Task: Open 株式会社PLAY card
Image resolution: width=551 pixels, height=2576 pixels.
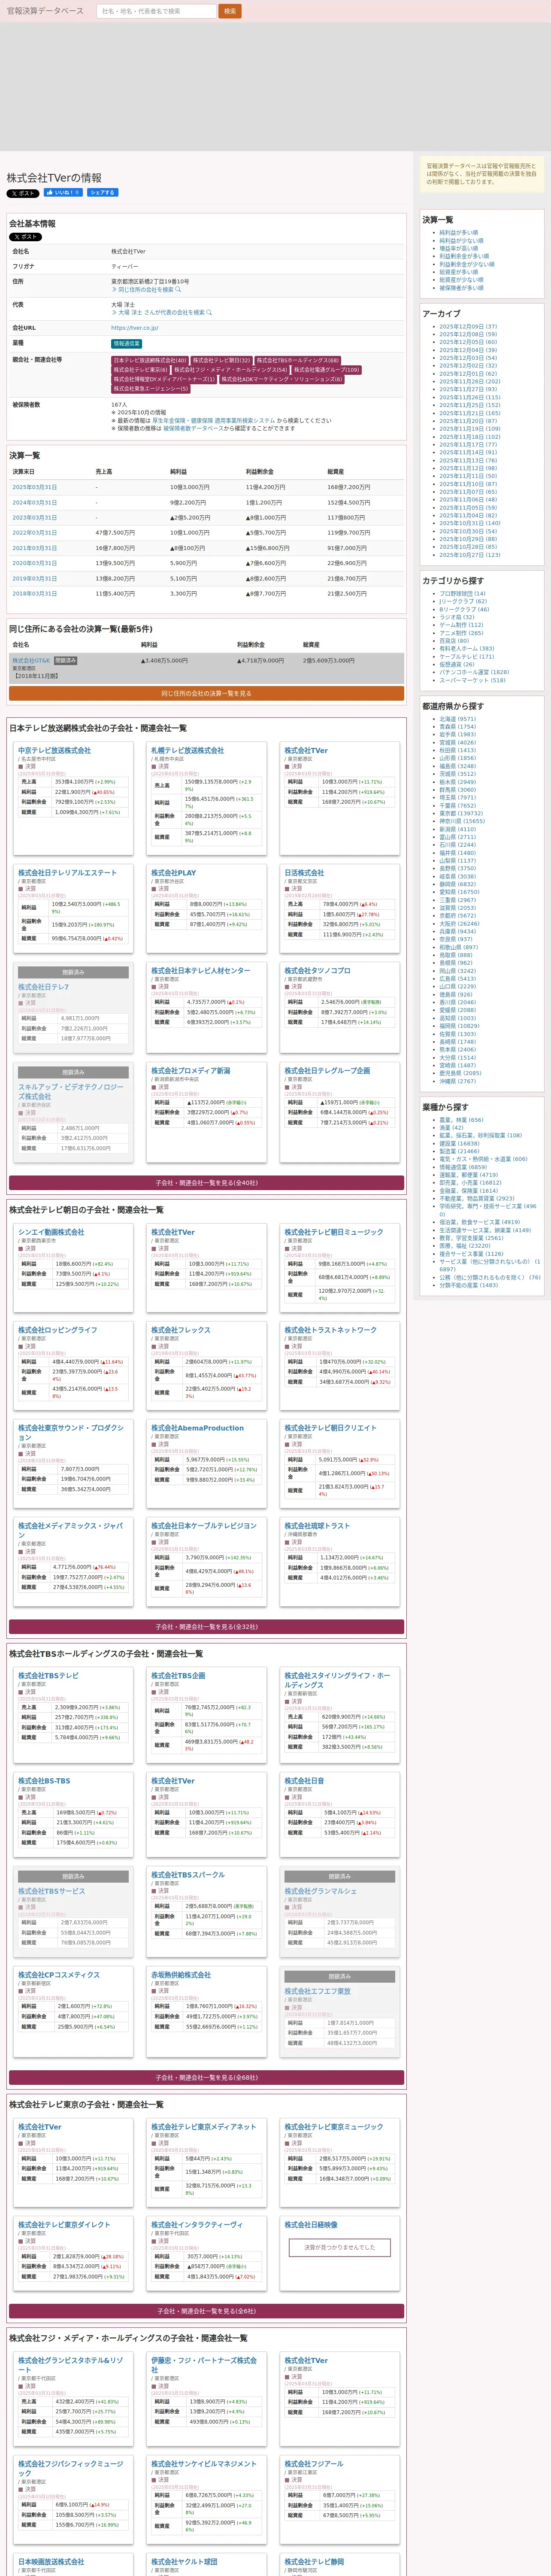Action: (173, 872)
